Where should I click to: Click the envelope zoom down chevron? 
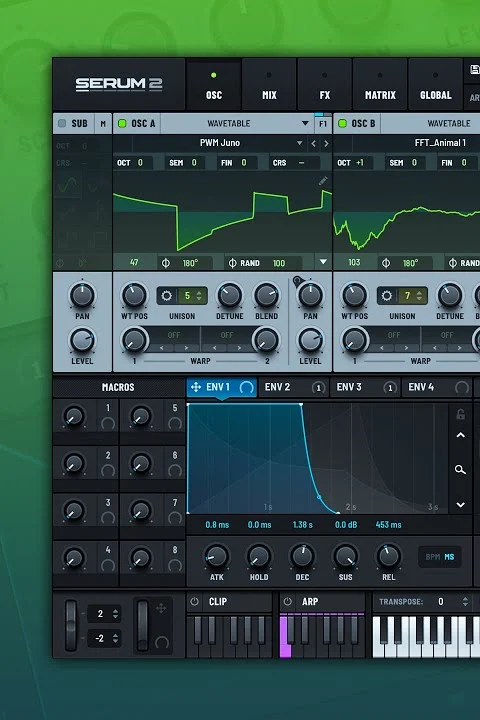coord(460,505)
